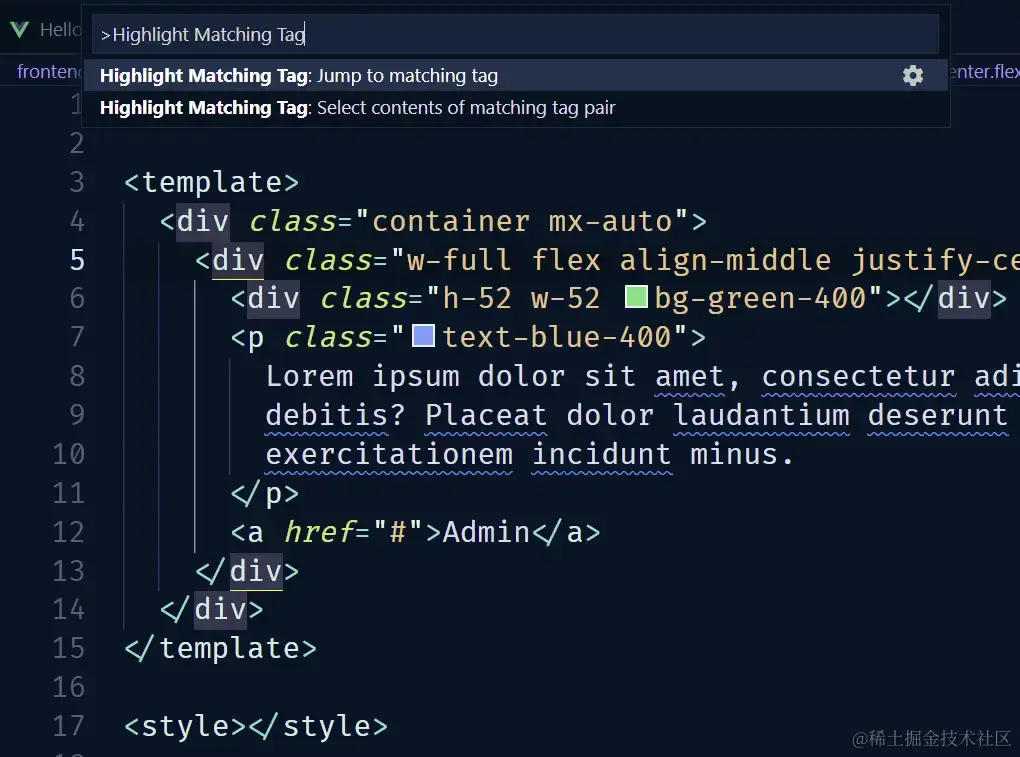Click the green bg-green-400 color swatch
This screenshot has height=757, width=1020.
[x=636, y=298]
